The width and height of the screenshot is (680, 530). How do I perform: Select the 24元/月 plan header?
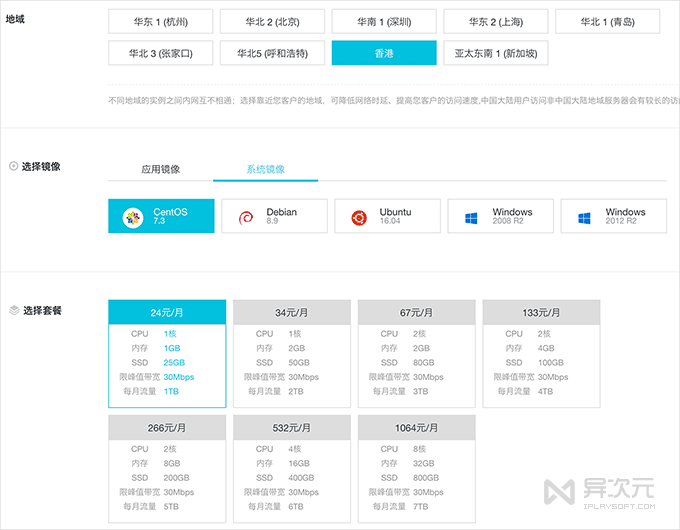(x=167, y=312)
